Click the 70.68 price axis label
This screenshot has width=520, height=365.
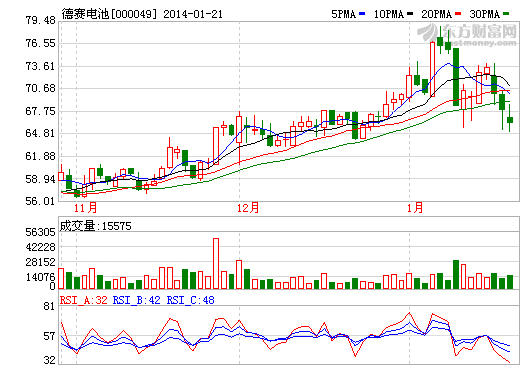(x=40, y=88)
